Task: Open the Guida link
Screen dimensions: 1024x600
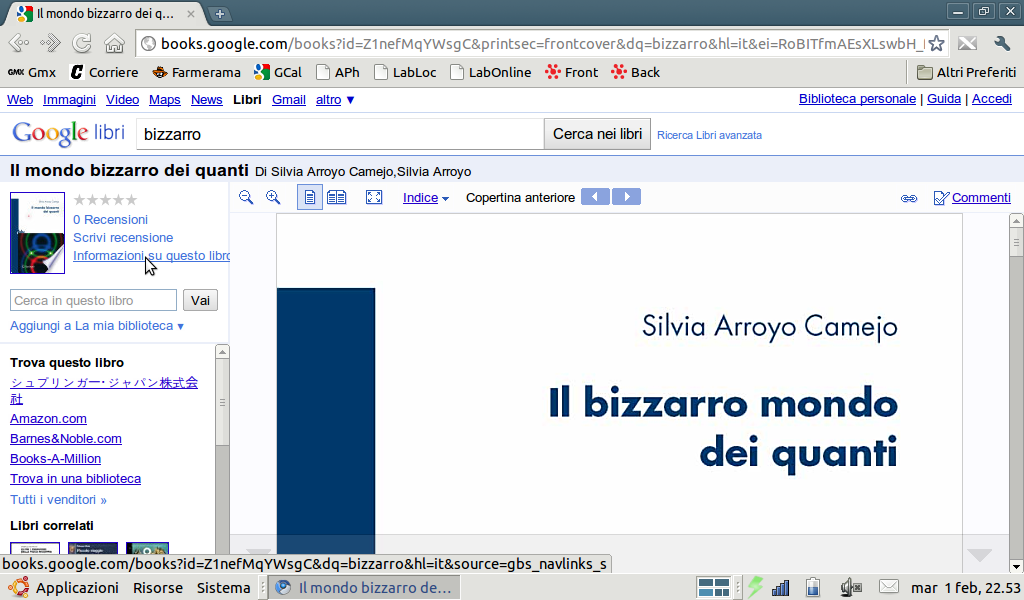Action: [944, 99]
